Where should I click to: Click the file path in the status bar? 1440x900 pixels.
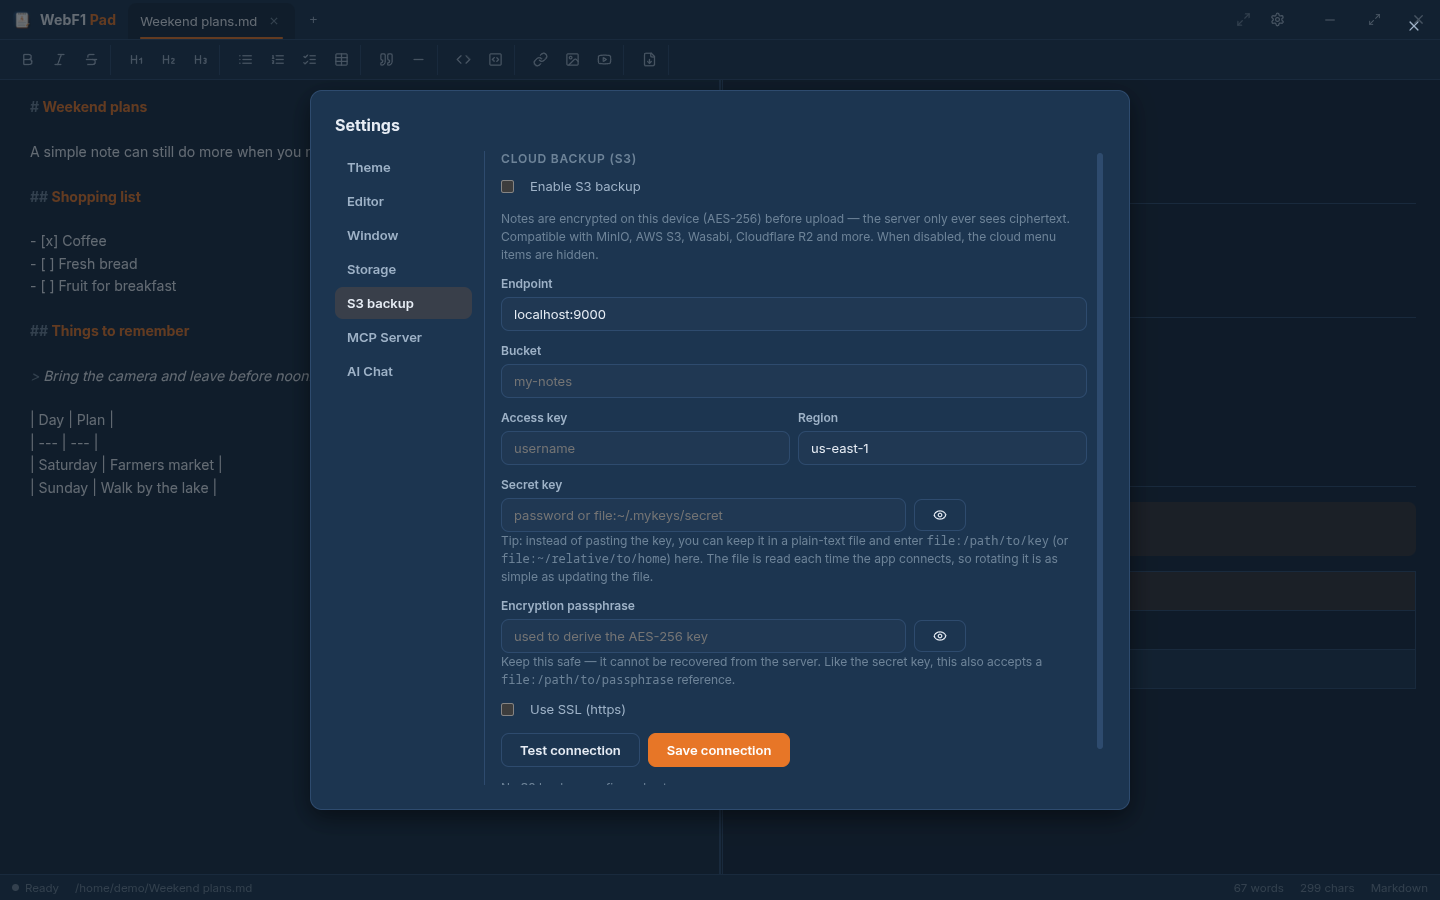(x=163, y=888)
